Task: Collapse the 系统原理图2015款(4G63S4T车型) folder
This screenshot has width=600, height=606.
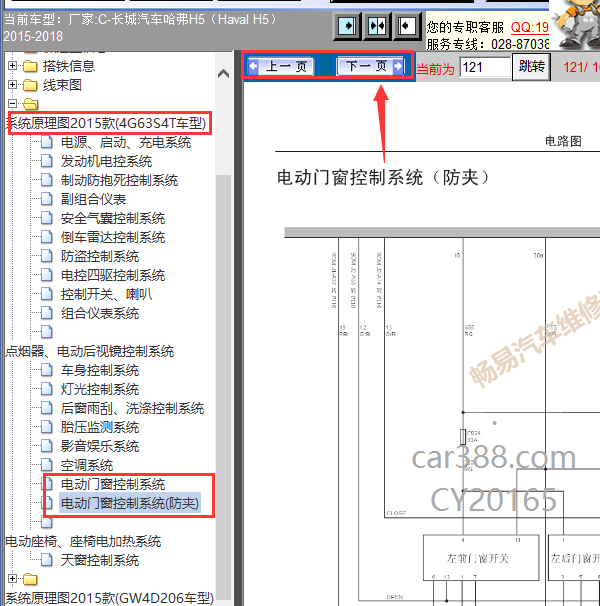Action: (x=12, y=103)
